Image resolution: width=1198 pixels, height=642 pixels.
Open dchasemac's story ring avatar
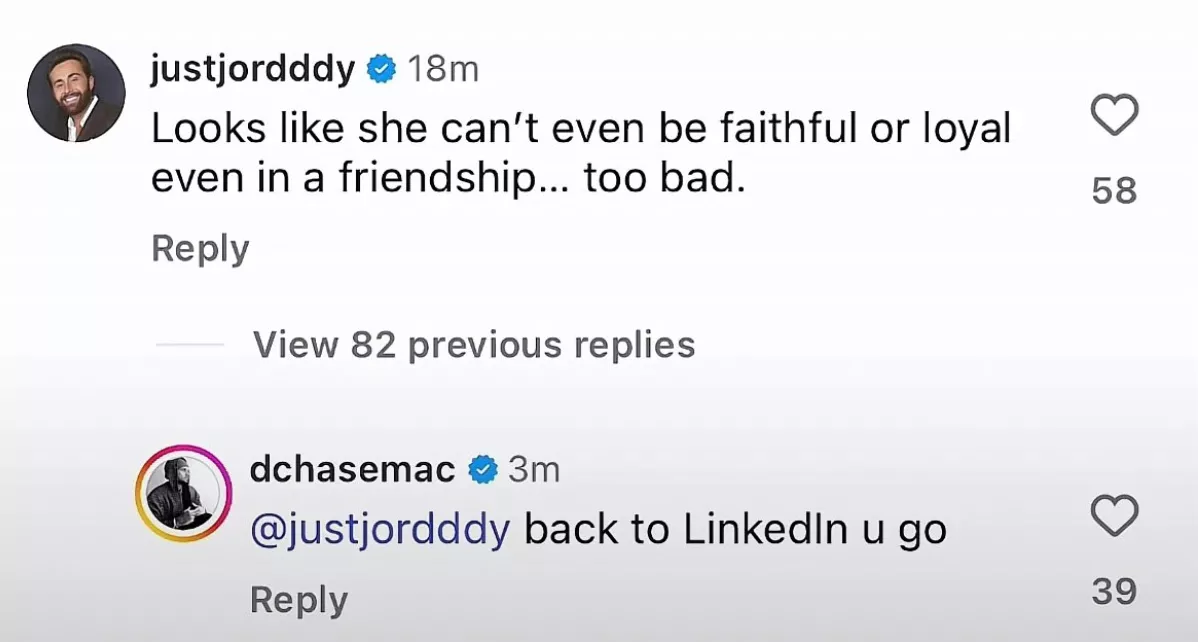click(x=183, y=493)
